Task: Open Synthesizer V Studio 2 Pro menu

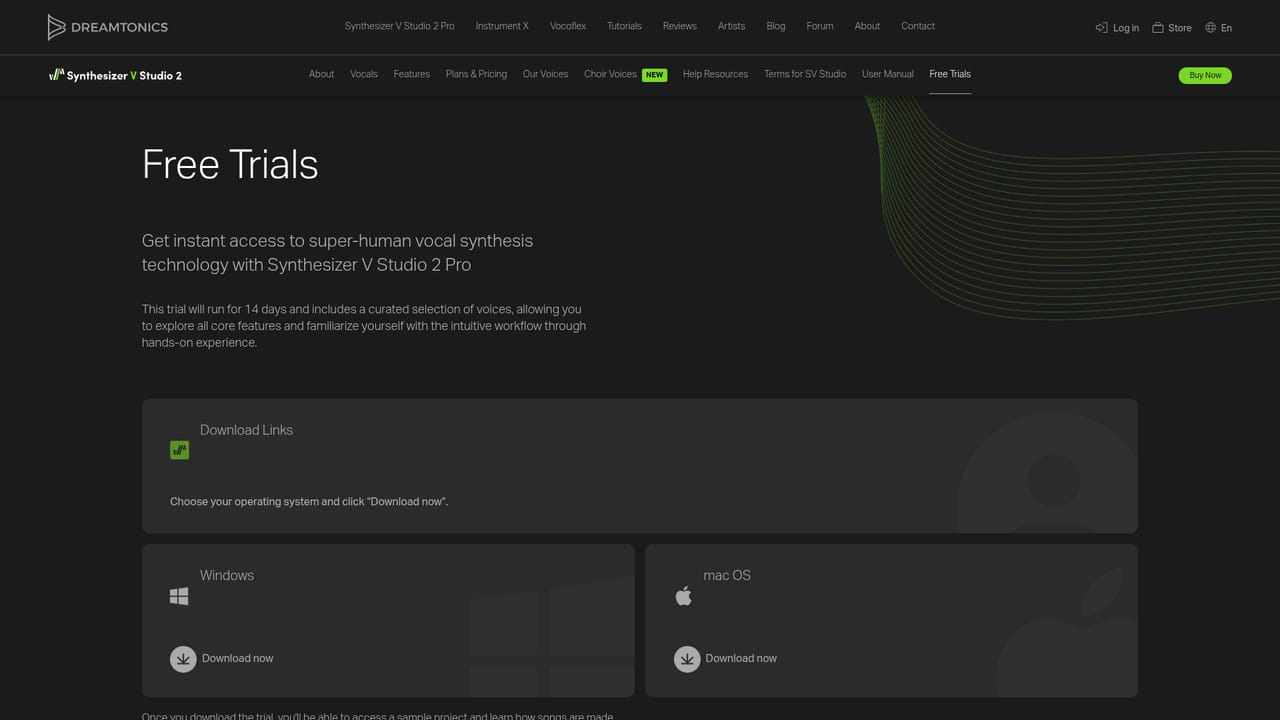Action: tap(399, 26)
